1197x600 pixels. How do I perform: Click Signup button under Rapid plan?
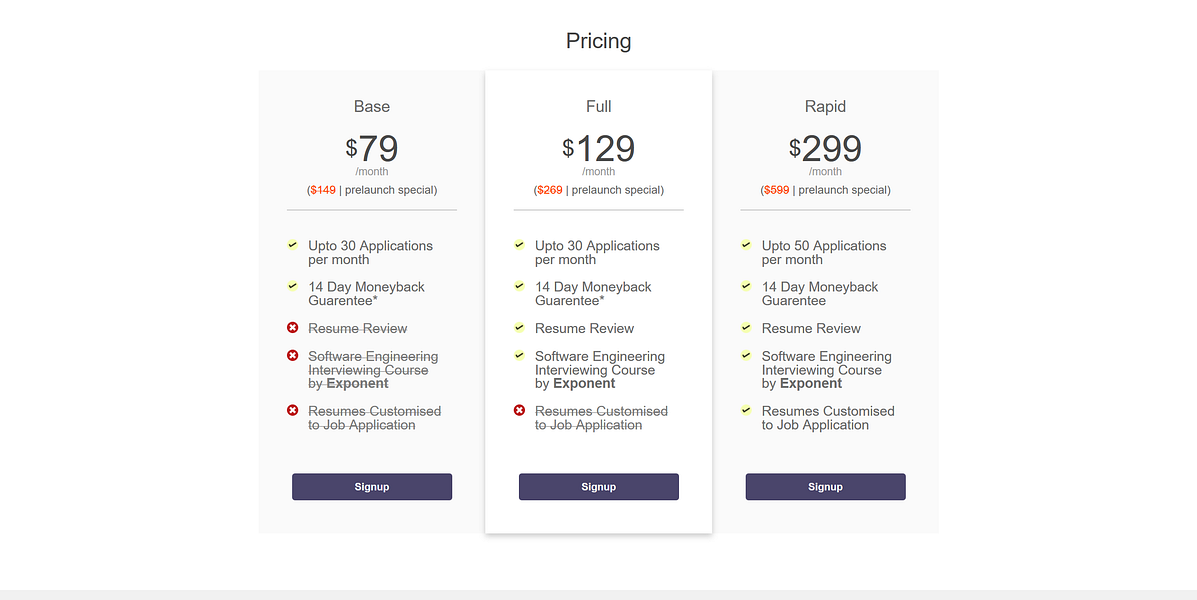pos(825,487)
